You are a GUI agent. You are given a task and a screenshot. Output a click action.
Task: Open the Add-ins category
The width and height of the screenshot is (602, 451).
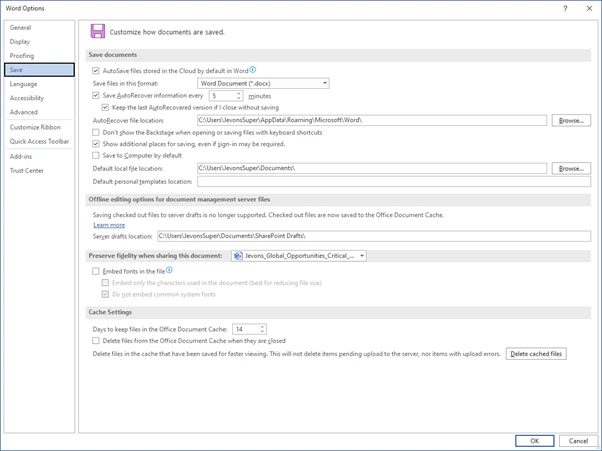point(39,156)
